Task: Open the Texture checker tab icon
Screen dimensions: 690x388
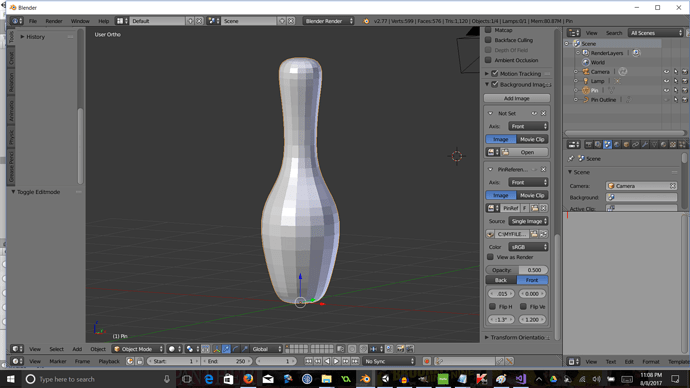Action: [x=672, y=144]
